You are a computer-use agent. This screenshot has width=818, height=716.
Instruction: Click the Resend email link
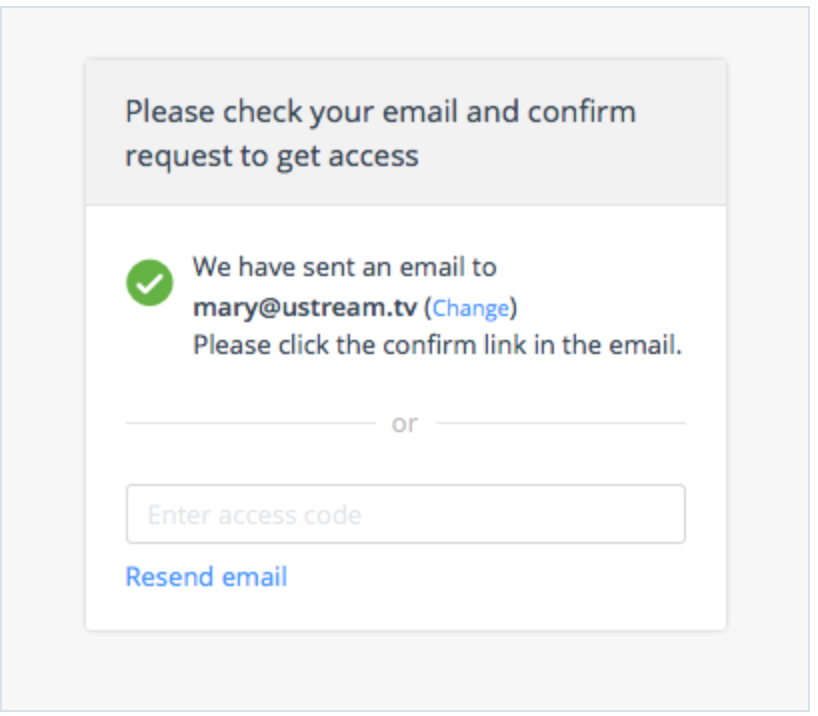207,579
